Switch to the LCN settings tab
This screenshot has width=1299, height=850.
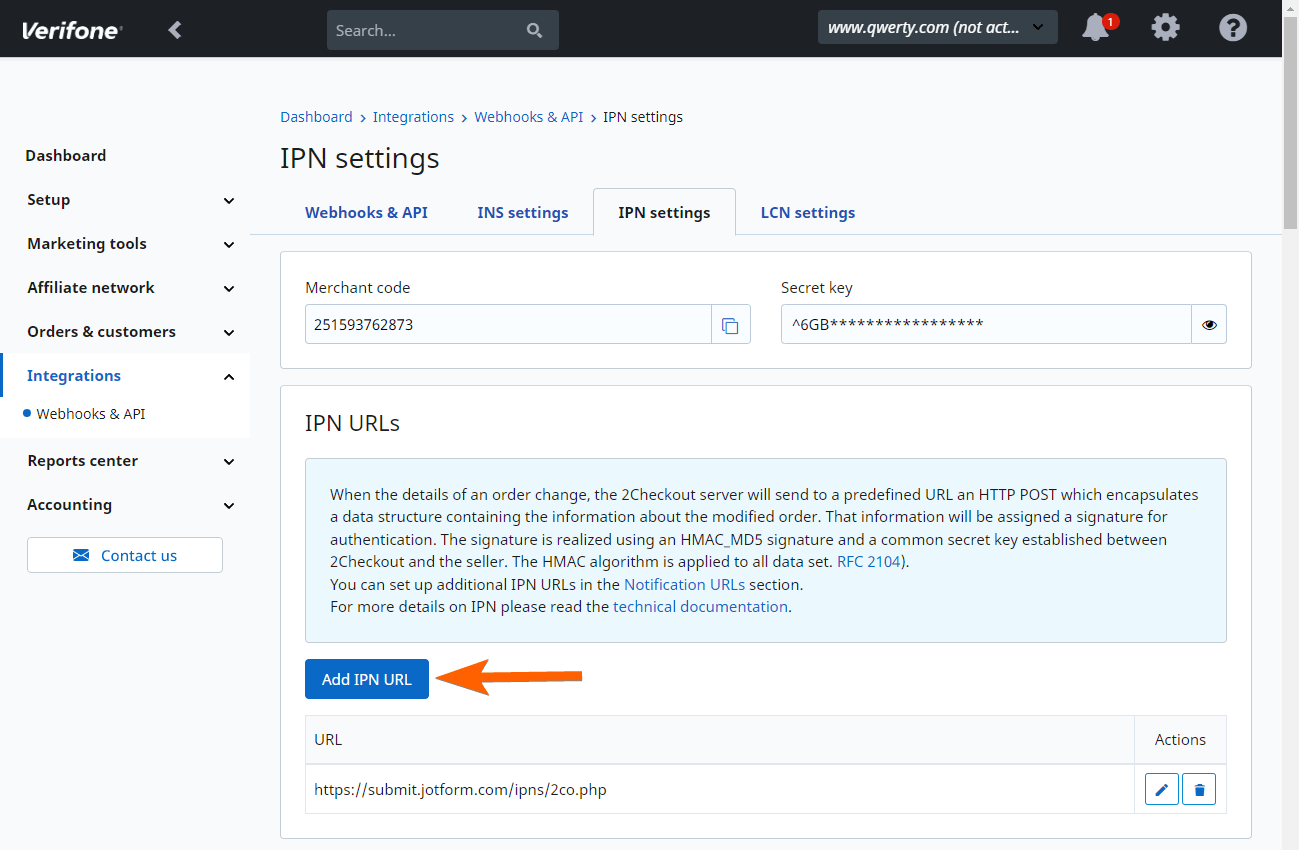[808, 213]
